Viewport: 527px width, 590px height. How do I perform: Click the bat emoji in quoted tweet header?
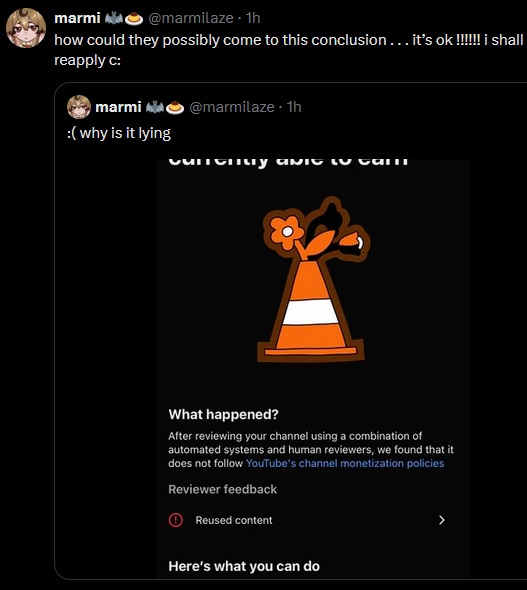[x=155, y=108]
